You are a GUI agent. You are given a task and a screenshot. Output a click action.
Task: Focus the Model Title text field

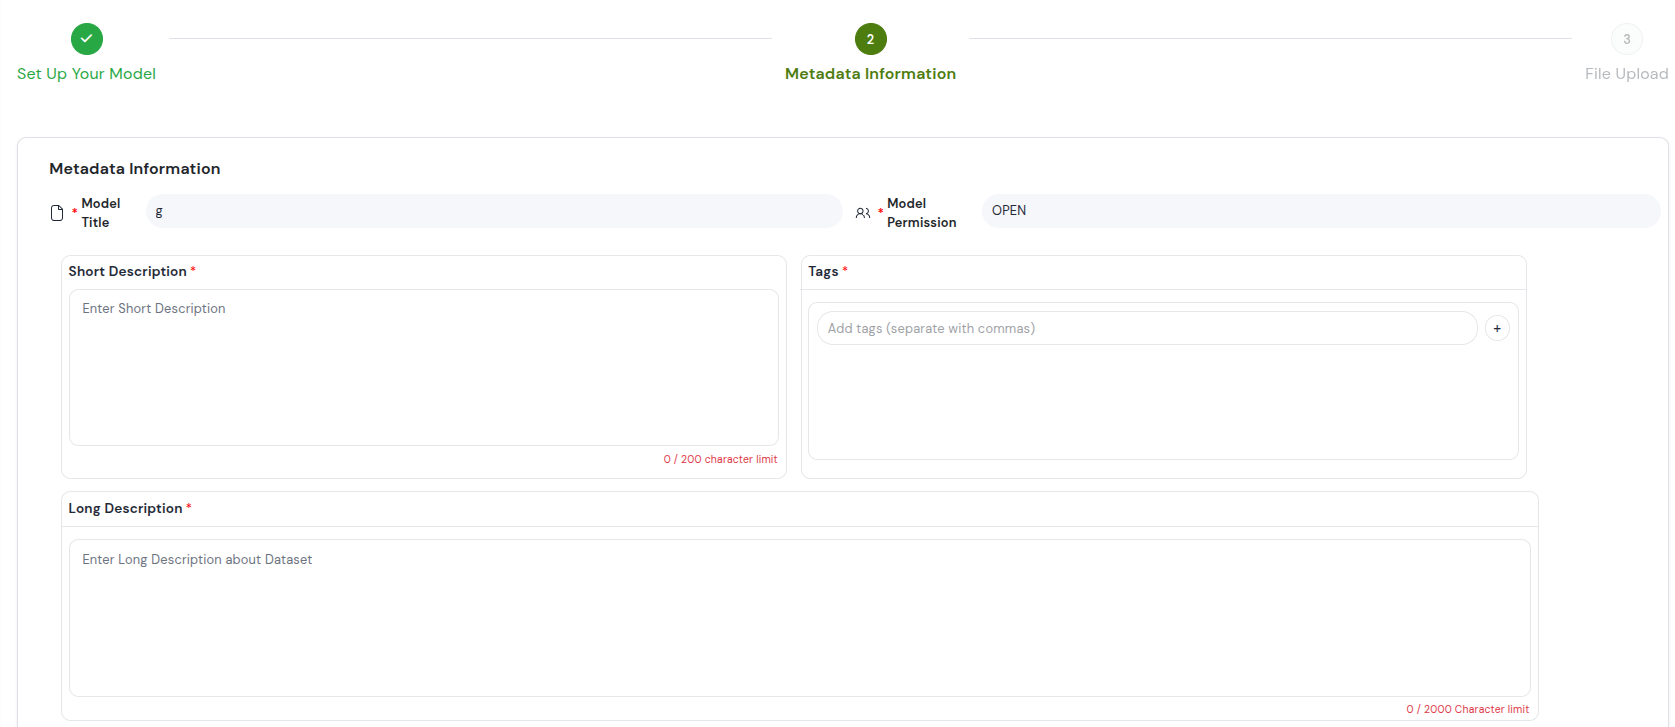coord(494,211)
